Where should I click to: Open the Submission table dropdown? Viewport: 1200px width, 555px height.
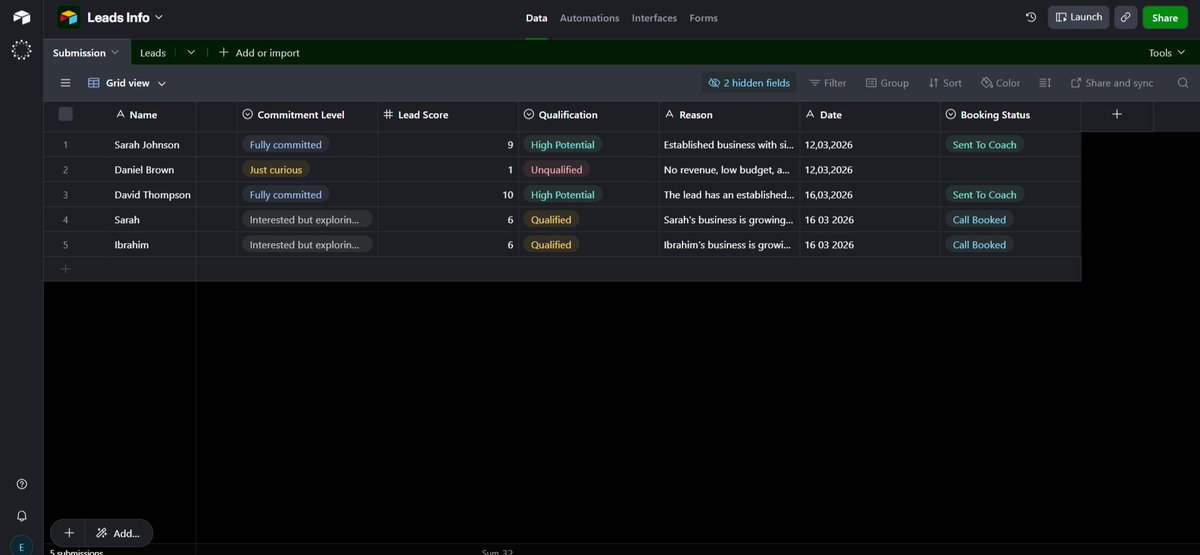[115, 52]
